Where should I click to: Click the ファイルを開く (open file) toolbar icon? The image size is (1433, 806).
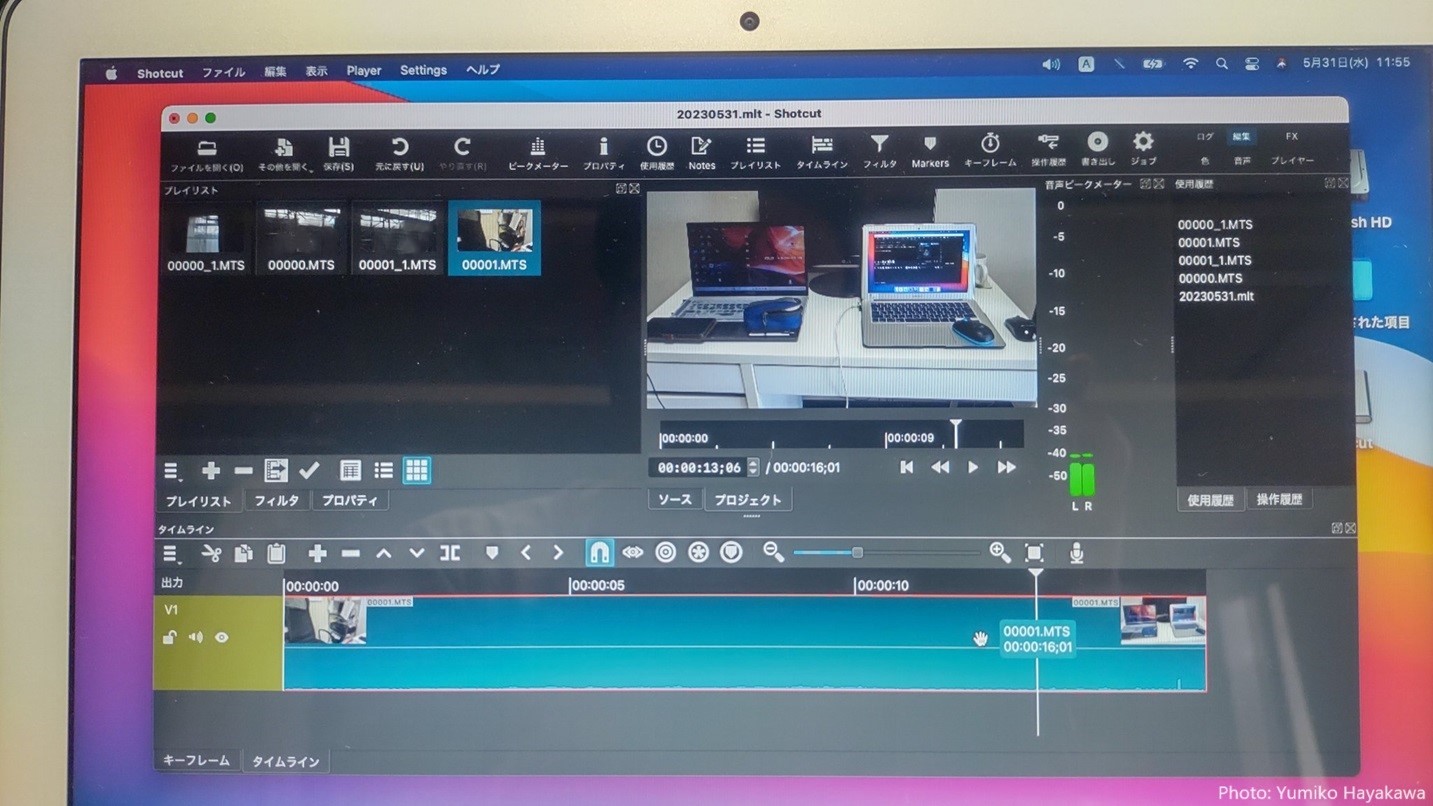207,153
